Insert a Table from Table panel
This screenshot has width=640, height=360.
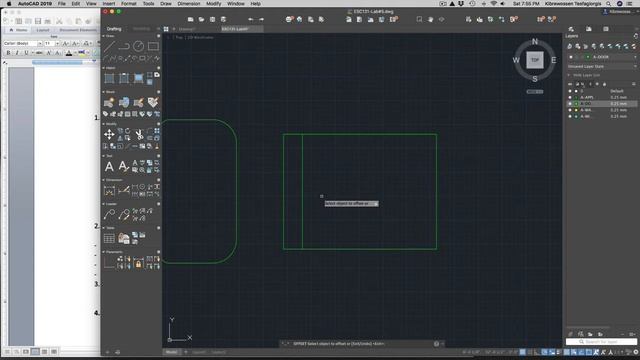click(x=109, y=238)
